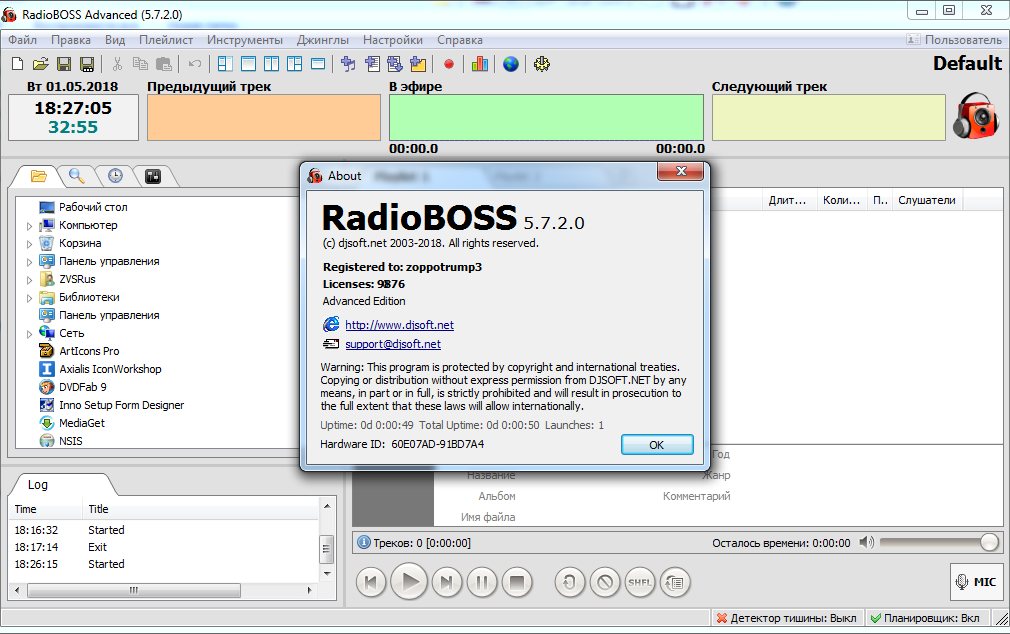Screen dimensions: 1010x634
Task: Select the compact window layout icon in the toolbar
Action: click(x=318, y=64)
